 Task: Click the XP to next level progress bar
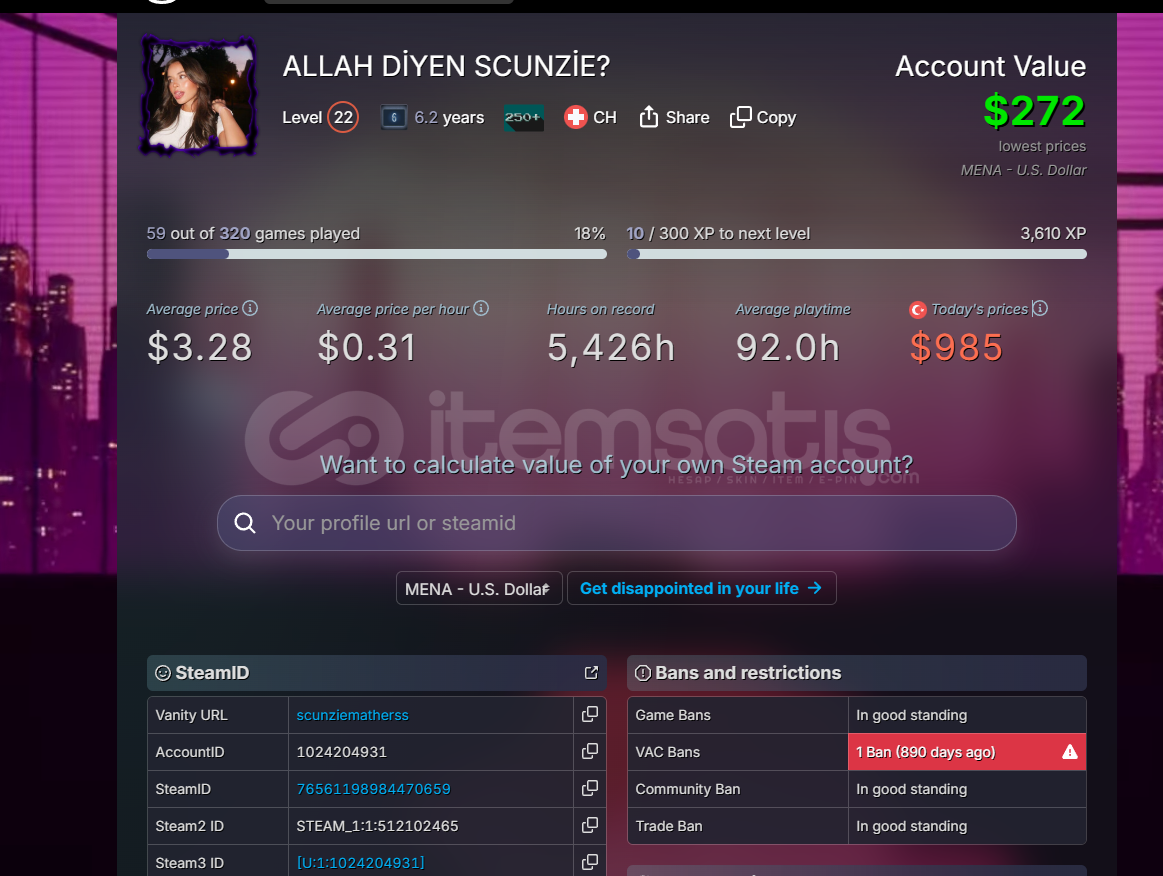point(857,254)
